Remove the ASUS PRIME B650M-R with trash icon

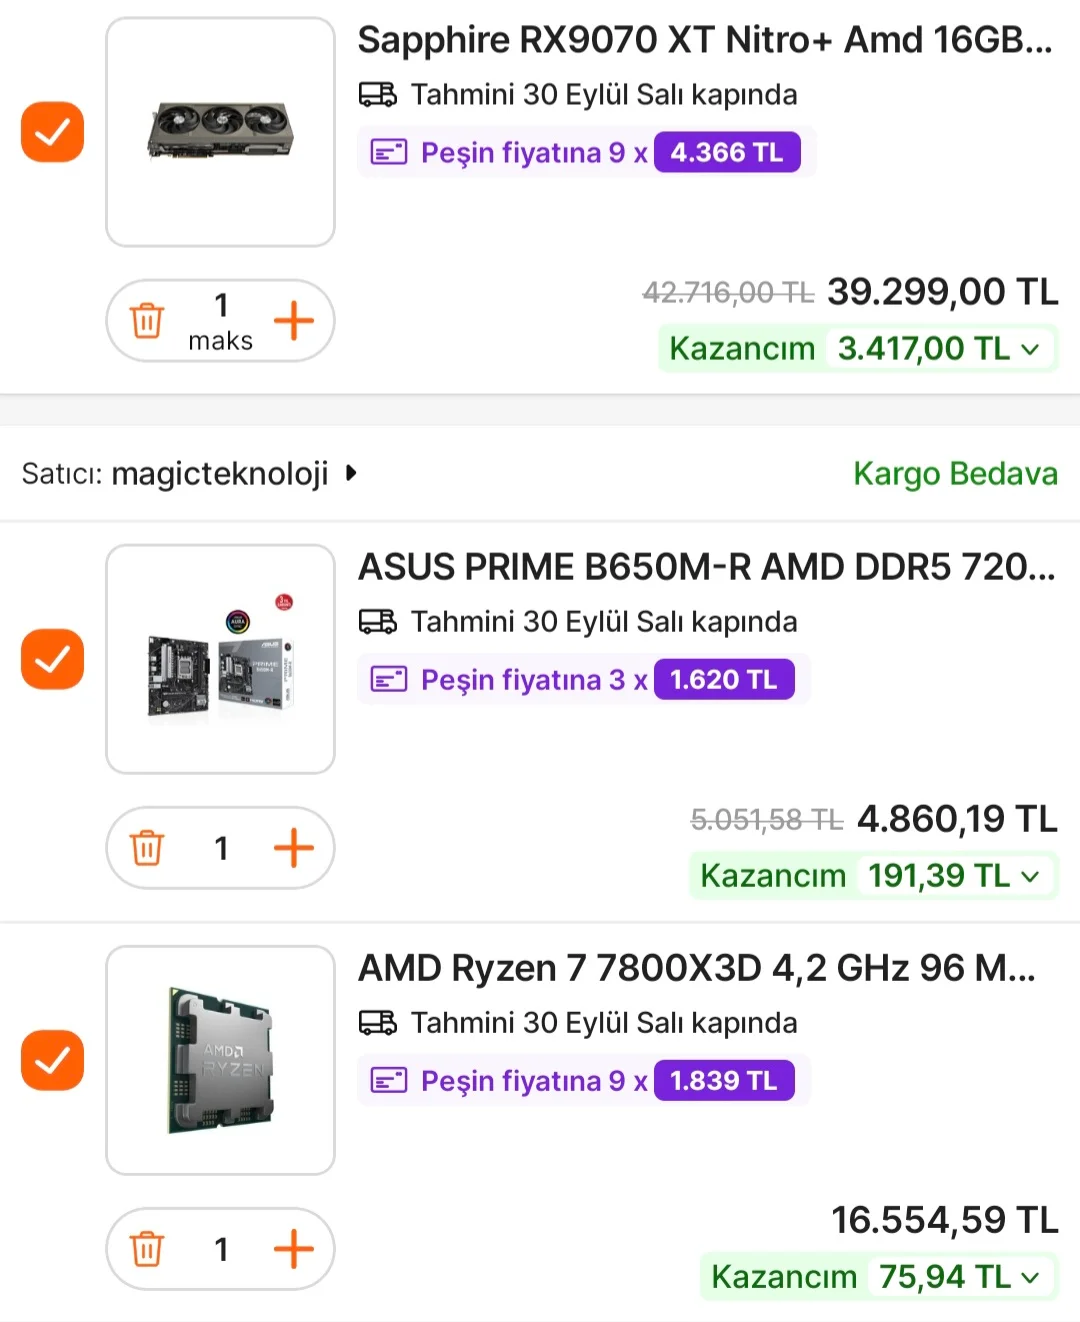(x=147, y=848)
